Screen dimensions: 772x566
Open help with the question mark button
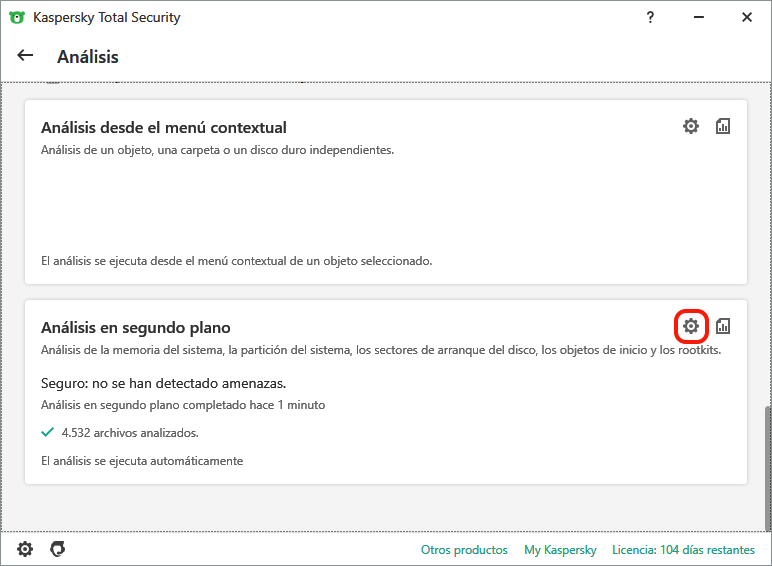point(650,17)
